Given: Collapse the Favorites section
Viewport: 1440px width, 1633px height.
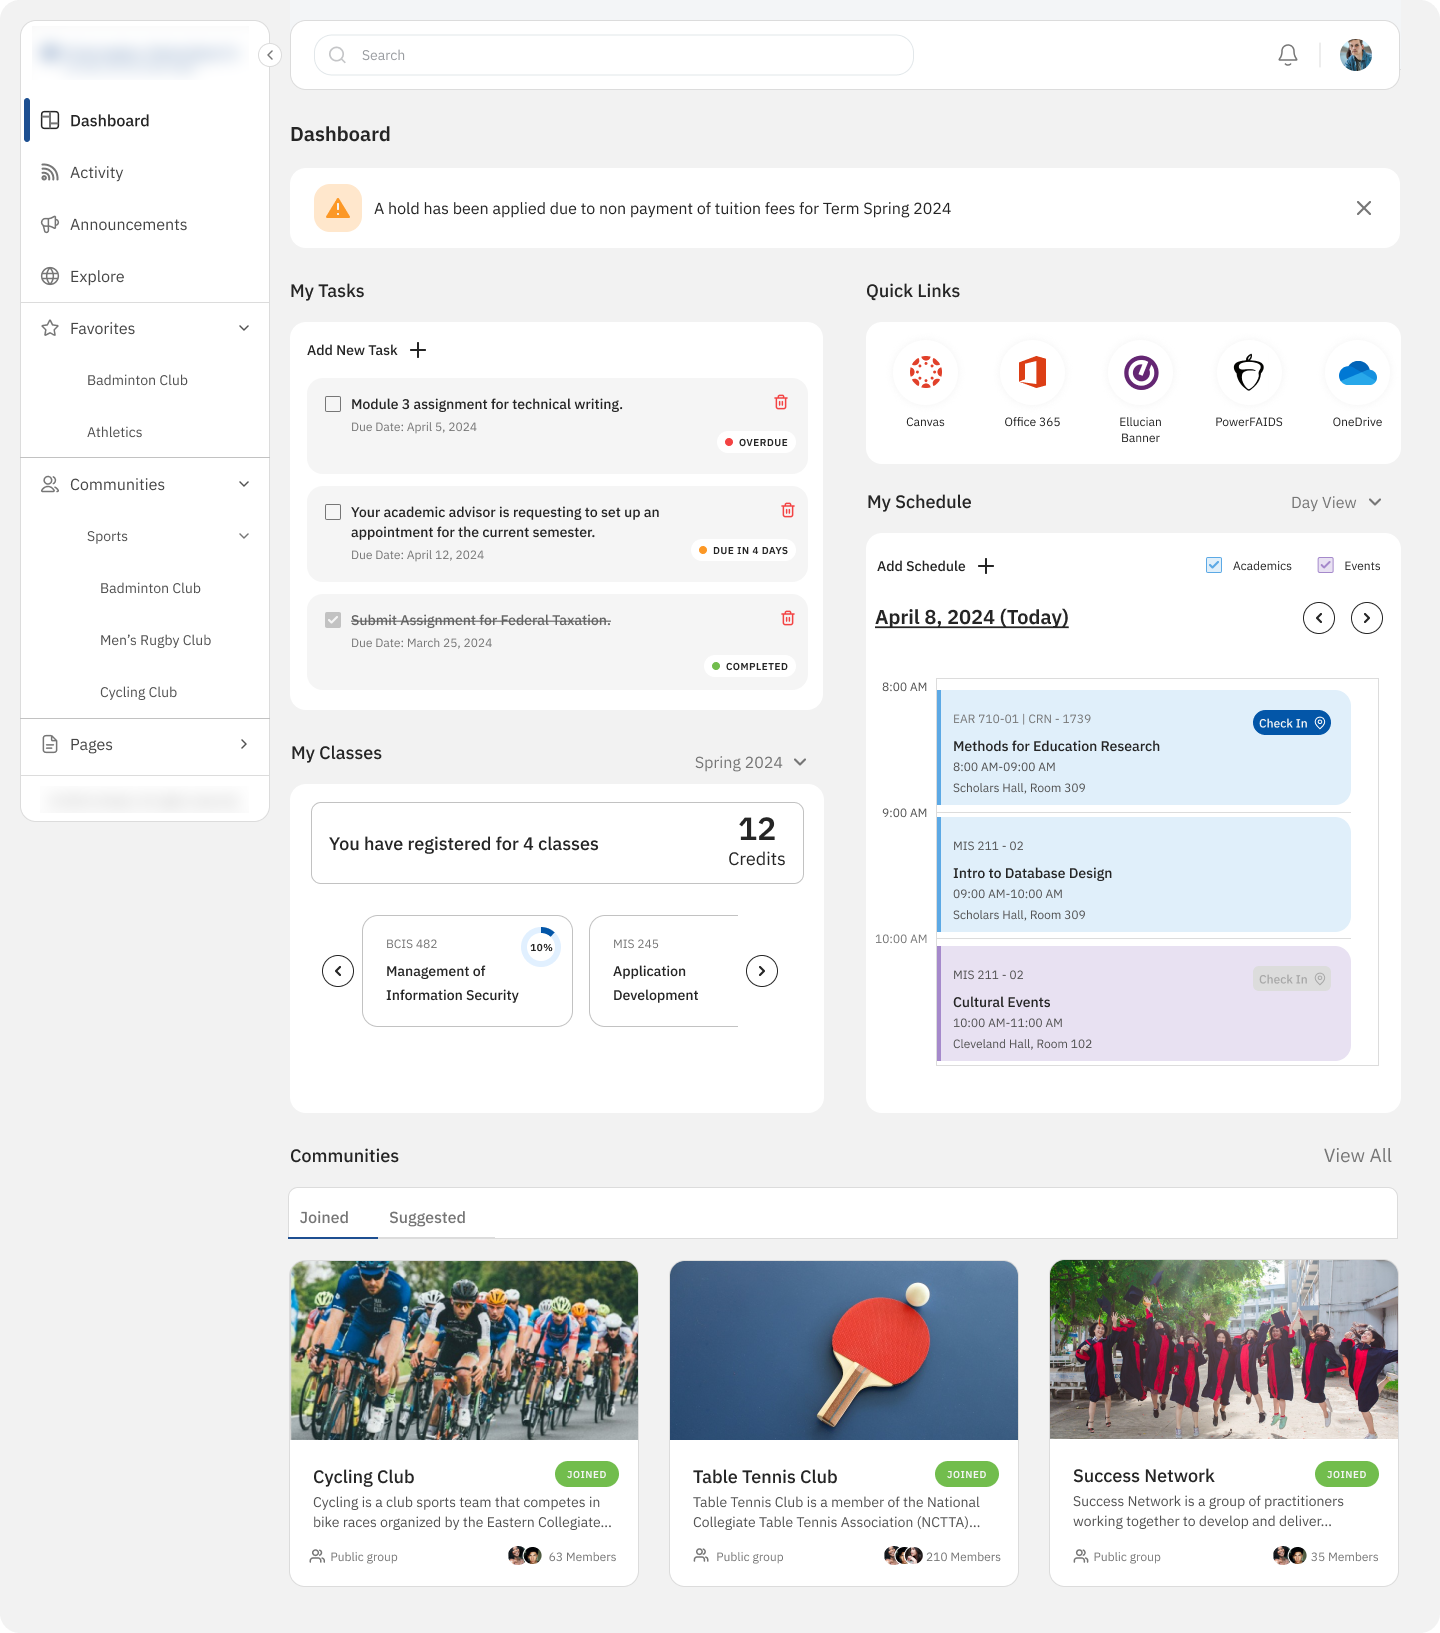Looking at the screenshot, I should tap(244, 328).
